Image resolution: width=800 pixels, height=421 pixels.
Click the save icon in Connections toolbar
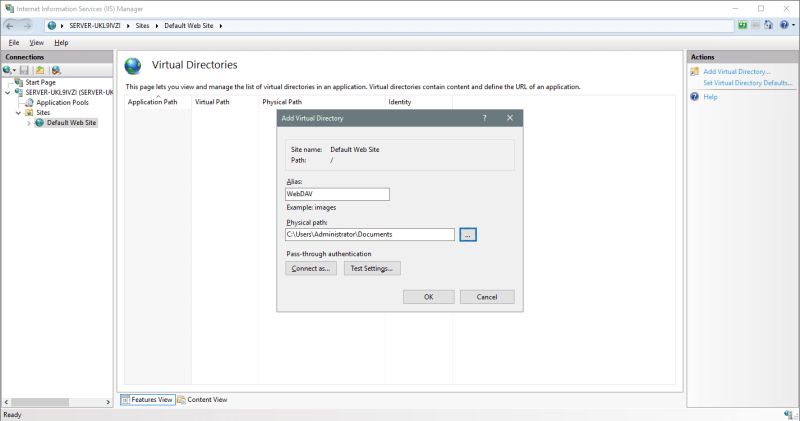(x=24, y=70)
